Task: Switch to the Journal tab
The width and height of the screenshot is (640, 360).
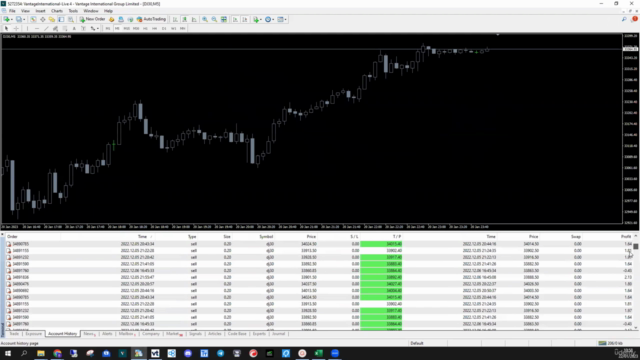Action: click(x=278, y=334)
